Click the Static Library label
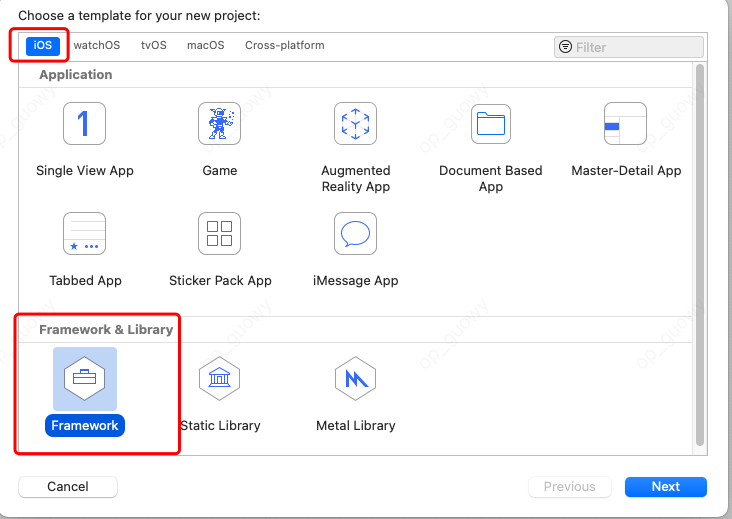 (x=220, y=426)
